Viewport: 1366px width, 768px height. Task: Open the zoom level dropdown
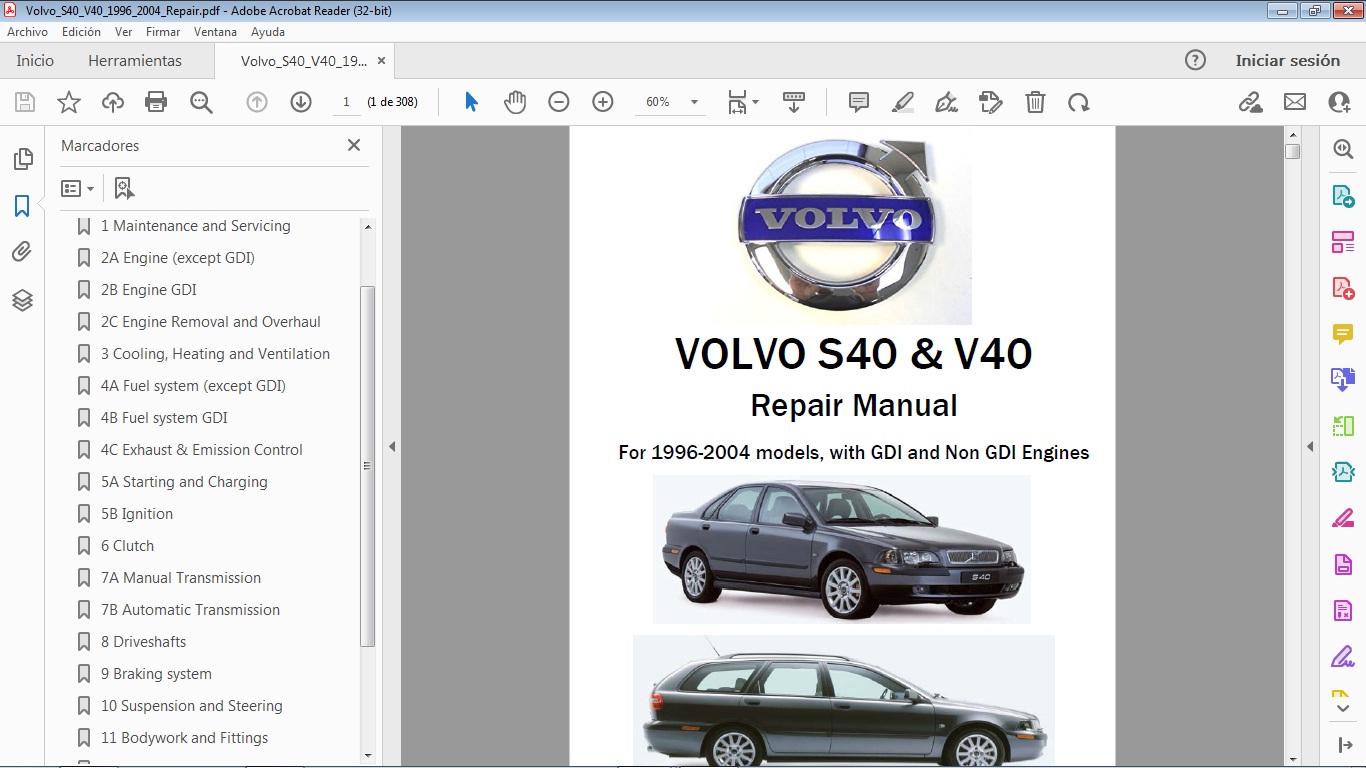pyautogui.click(x=694, y=101)
